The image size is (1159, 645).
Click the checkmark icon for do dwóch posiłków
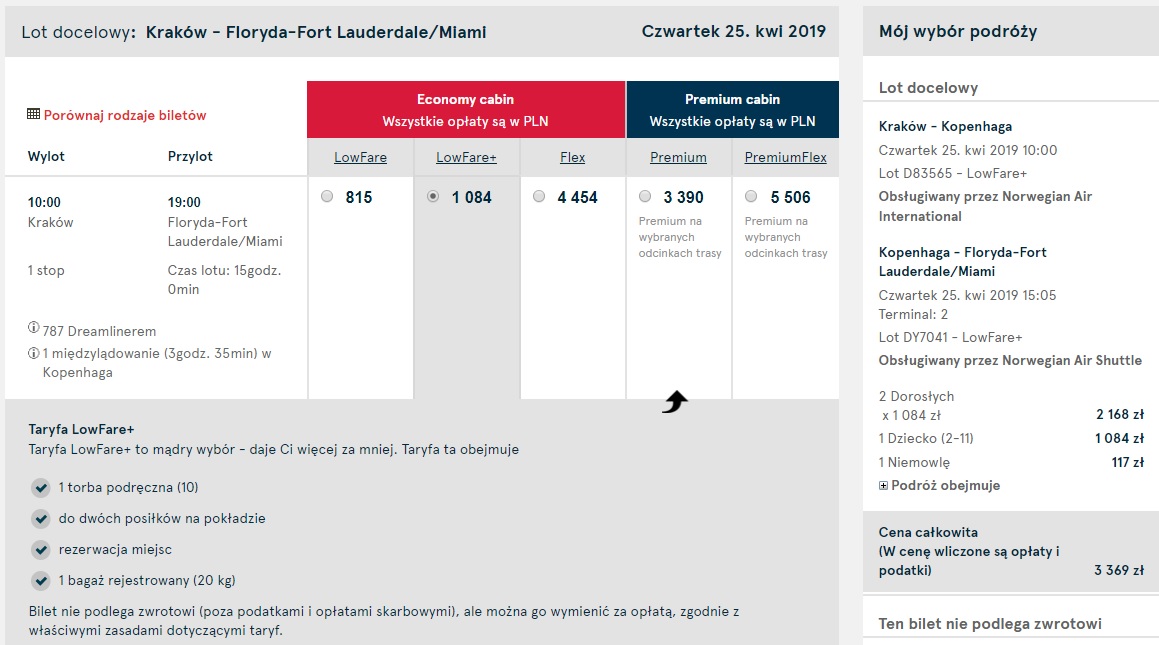pos(41,519)
